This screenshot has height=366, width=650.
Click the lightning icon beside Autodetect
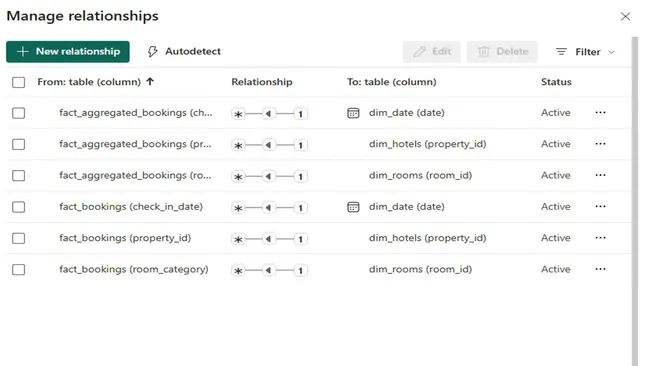(153, 52)
